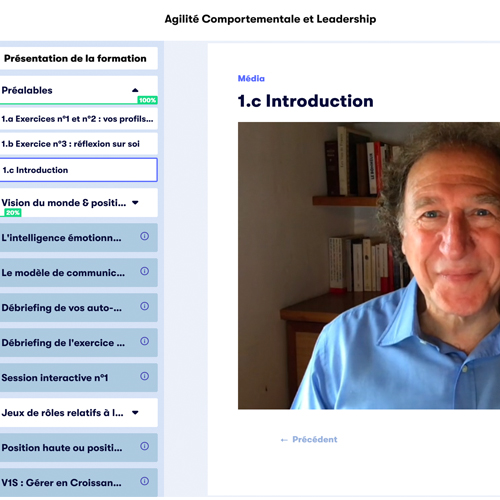Open 1.b Exercice n°3 : réflexion sur soi
Viewport: 500px width, 500px height.
(x=78, y=144)
